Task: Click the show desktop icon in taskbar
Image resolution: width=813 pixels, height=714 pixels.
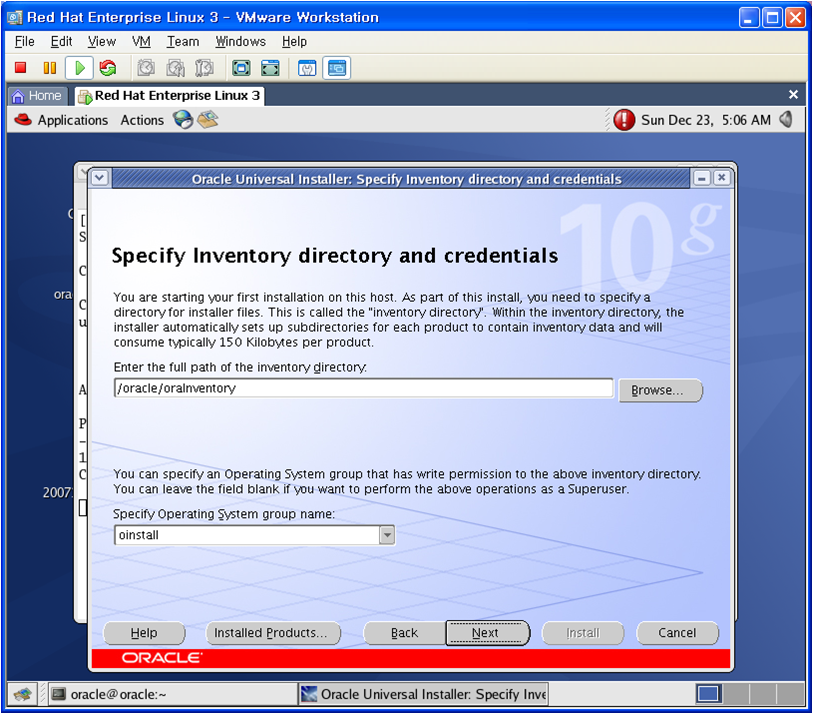Action: pos(22,694)
